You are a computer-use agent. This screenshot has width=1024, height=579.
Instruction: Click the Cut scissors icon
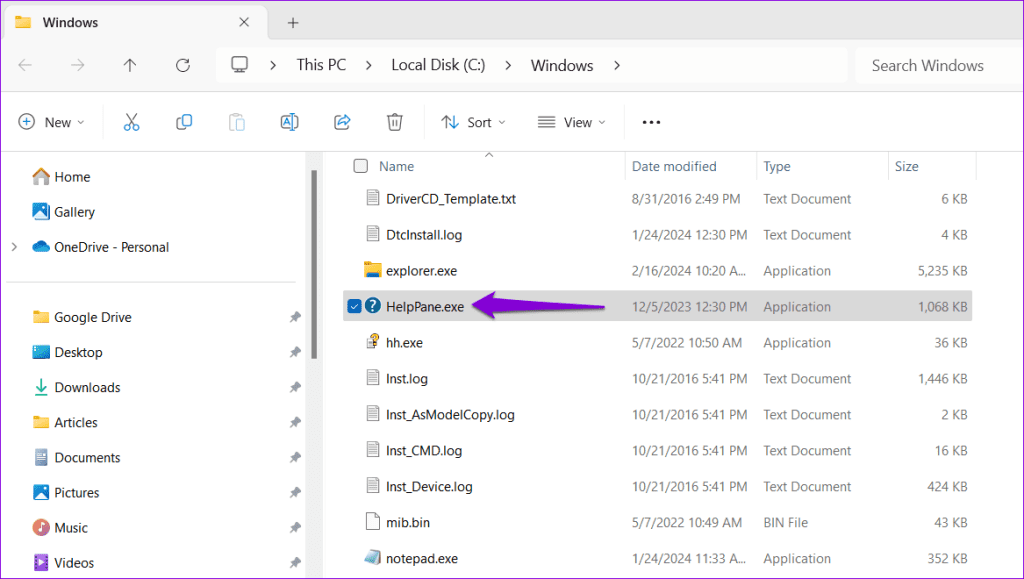pyautogui.click(x=131, y=122)
